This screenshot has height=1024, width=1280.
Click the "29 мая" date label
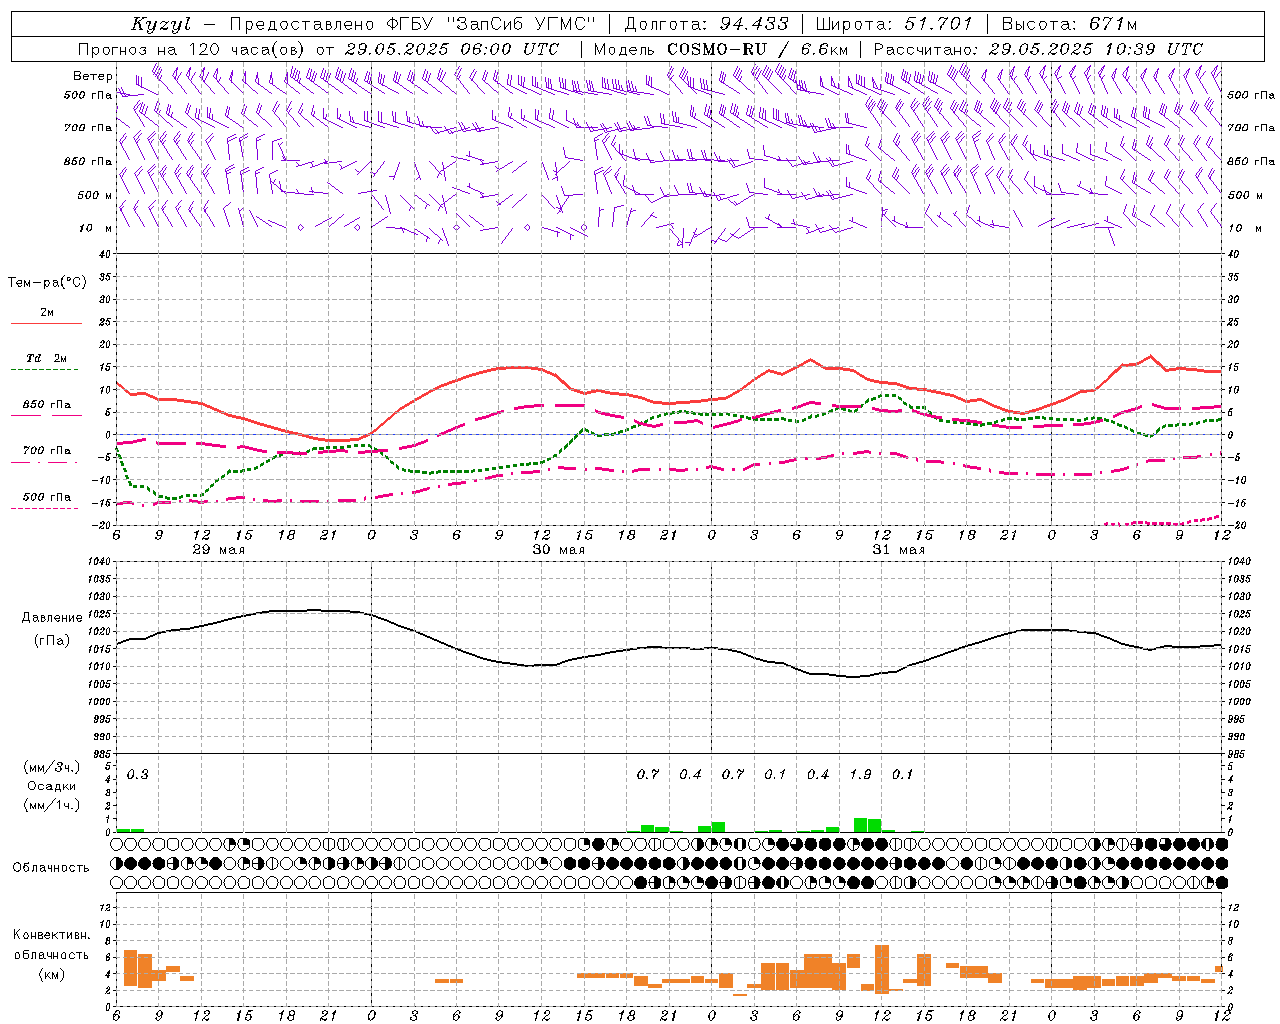219,550
